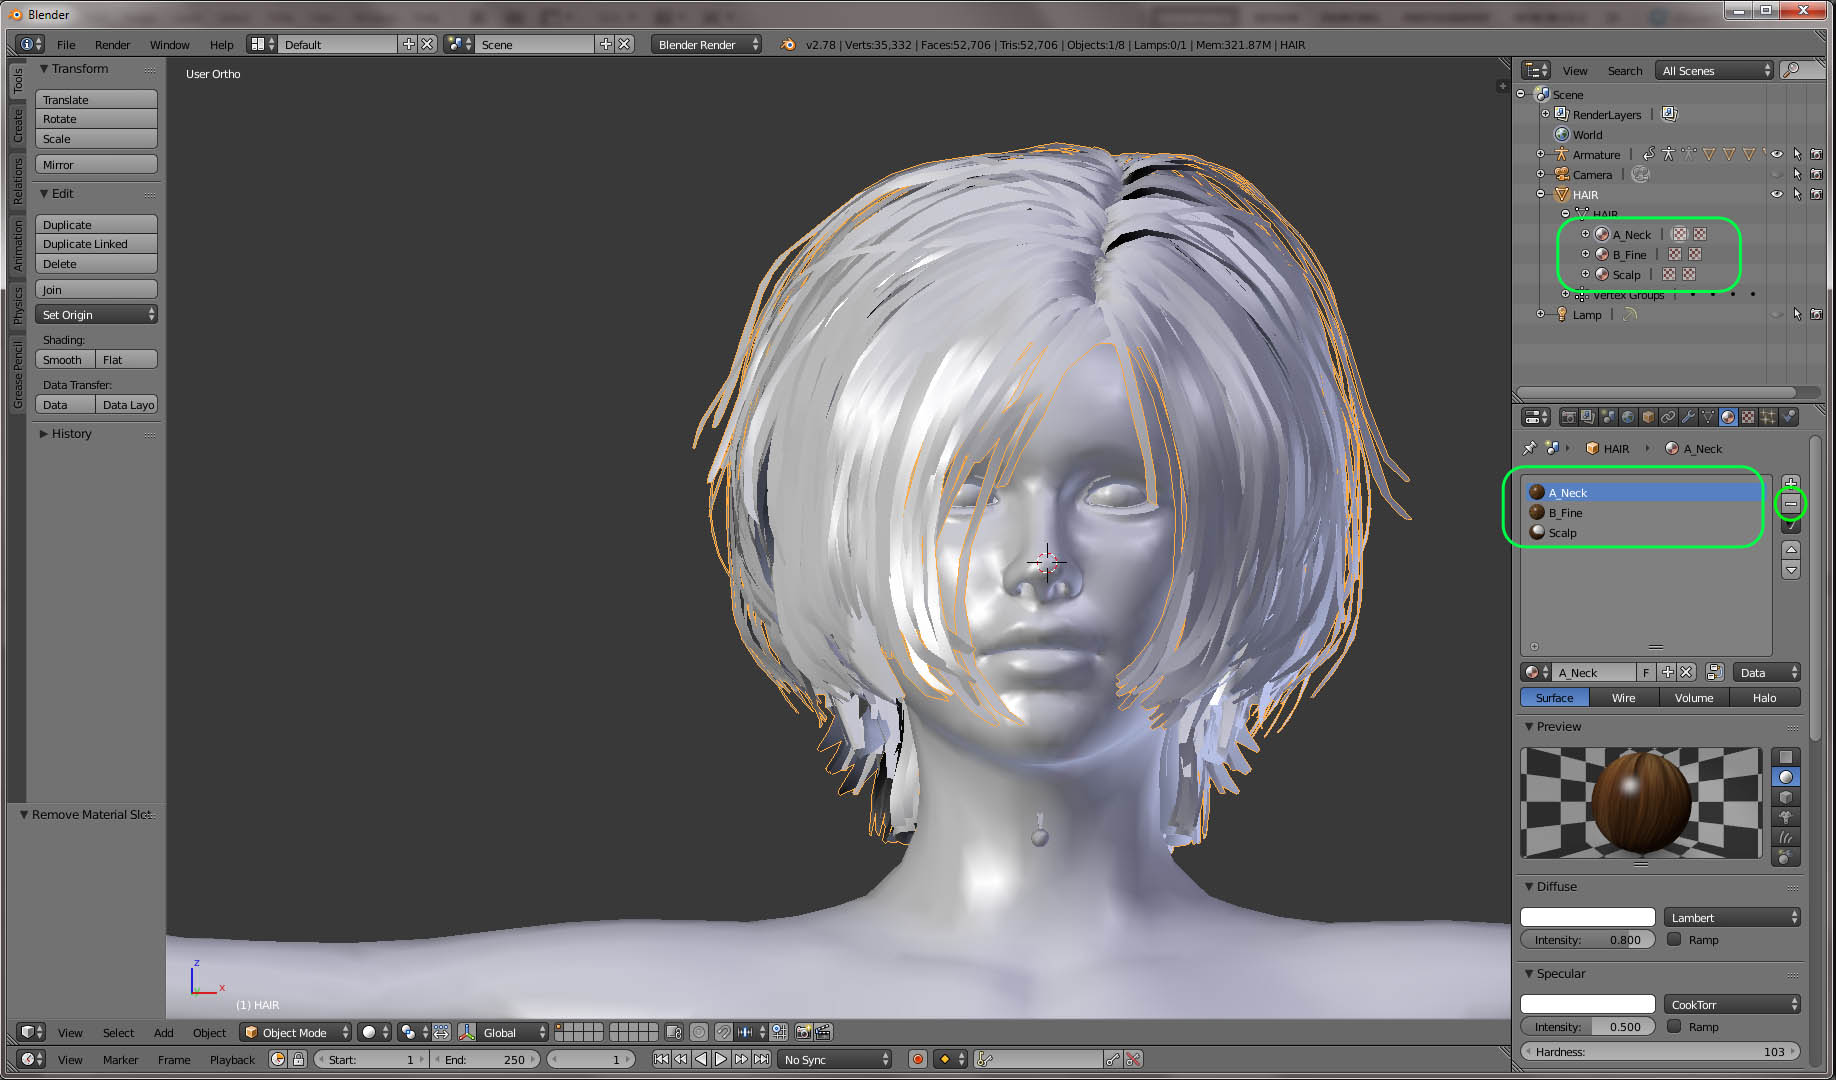
Task: Open the outliner search magnifier field
Action: 1801,70
